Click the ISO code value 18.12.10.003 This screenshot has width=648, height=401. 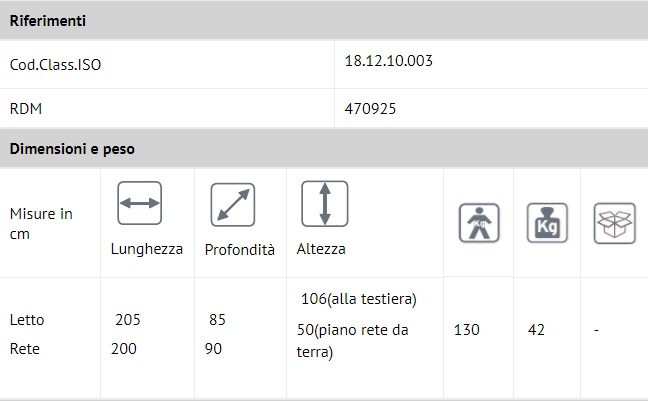tap(388, 61)
